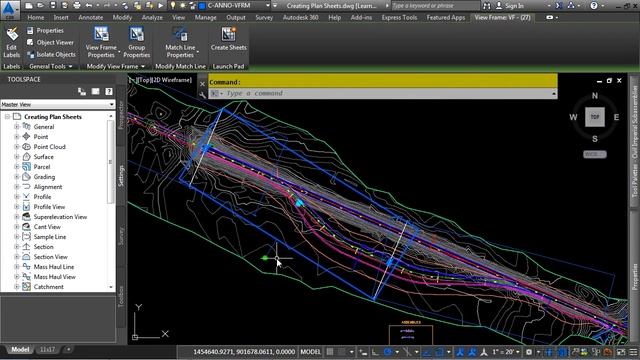The width and height of the screenshot is (640, 360).
Task: Click Sign In
Action: (x=514, y=6)
